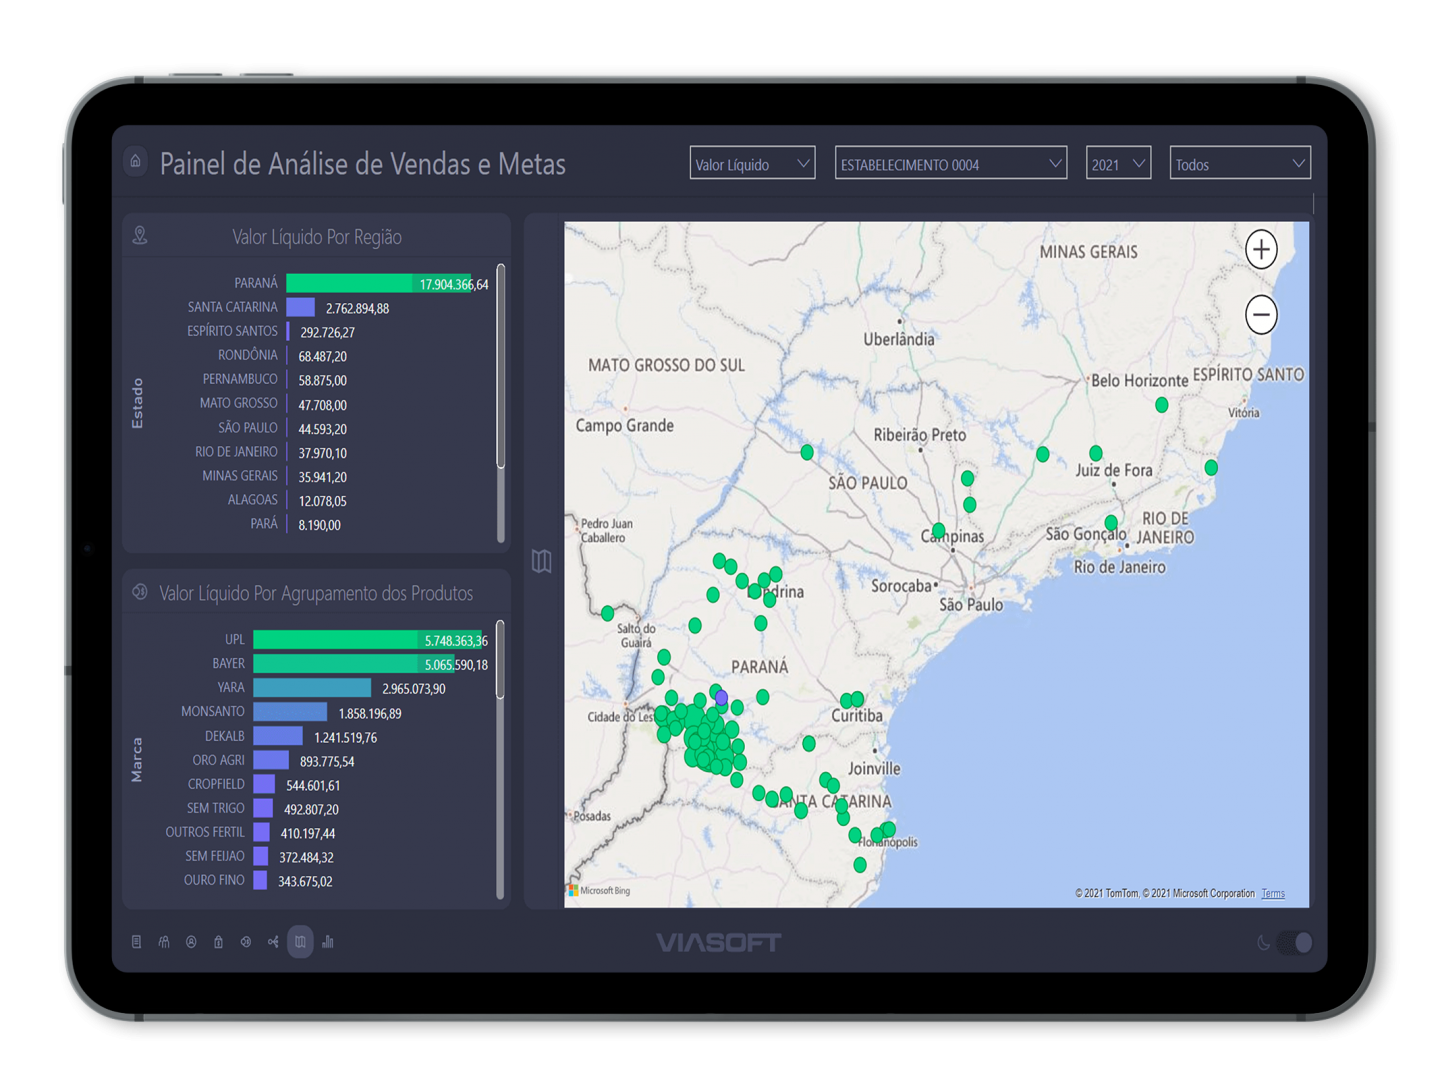Expand the Todos filter dropdown
Screen dimensions: 1440x1073
[1239, 164]
